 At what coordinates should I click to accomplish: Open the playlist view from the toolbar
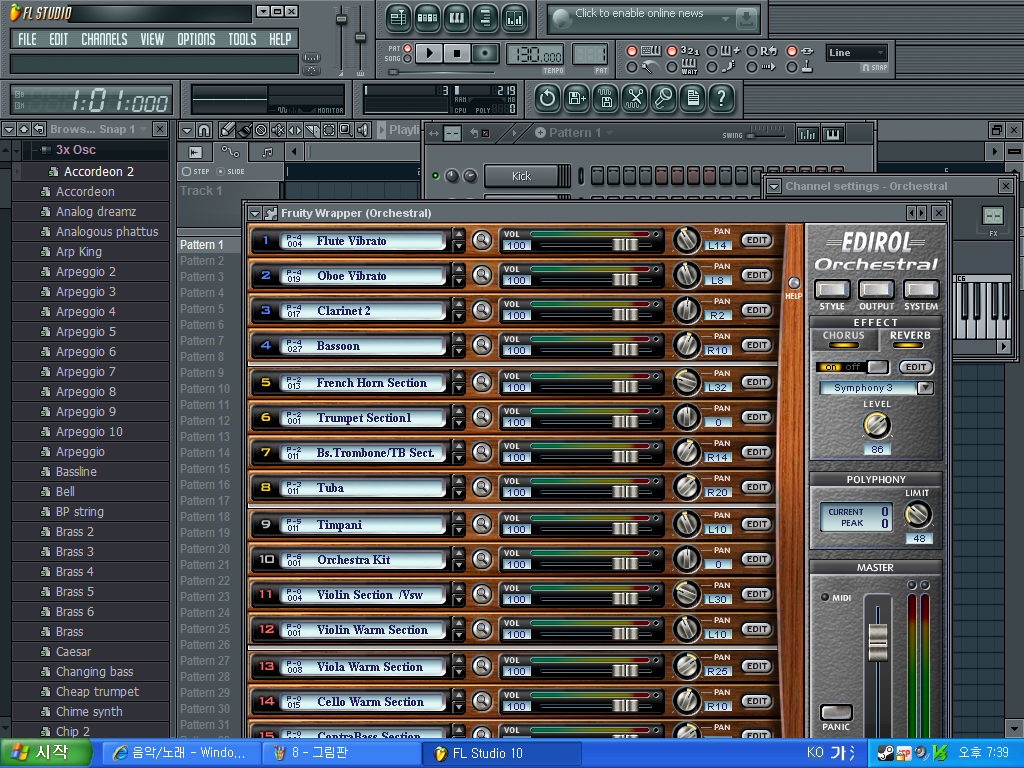[x=398, y=18]
